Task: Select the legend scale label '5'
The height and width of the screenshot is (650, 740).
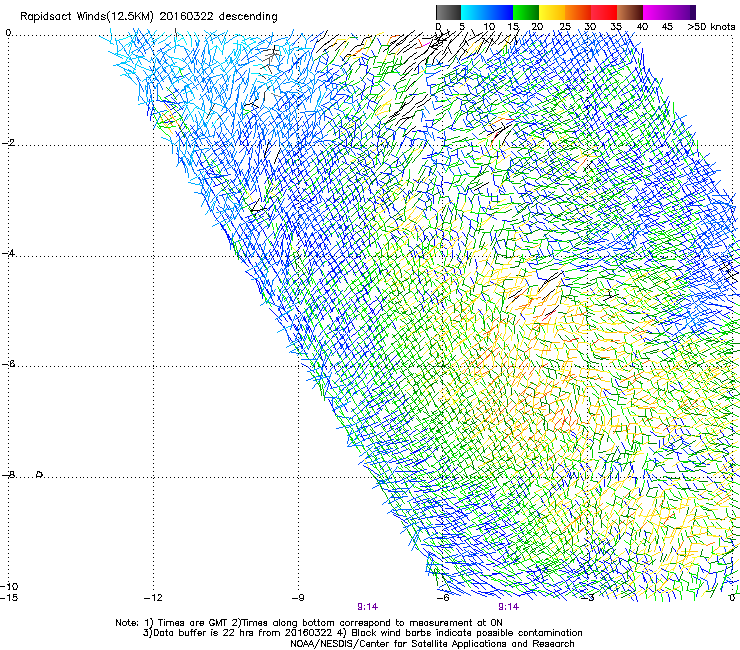Action: (x=462, y=27)
